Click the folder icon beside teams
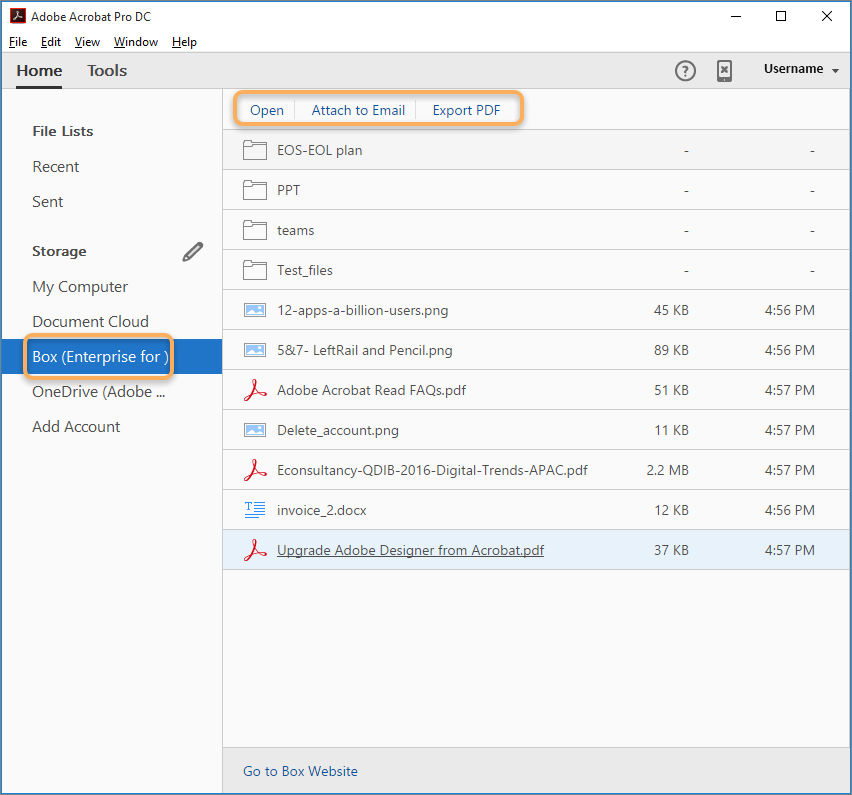Image resolution: width=852 pixels, height=795 pixels. pyautogui.click(x=254, y=230)
